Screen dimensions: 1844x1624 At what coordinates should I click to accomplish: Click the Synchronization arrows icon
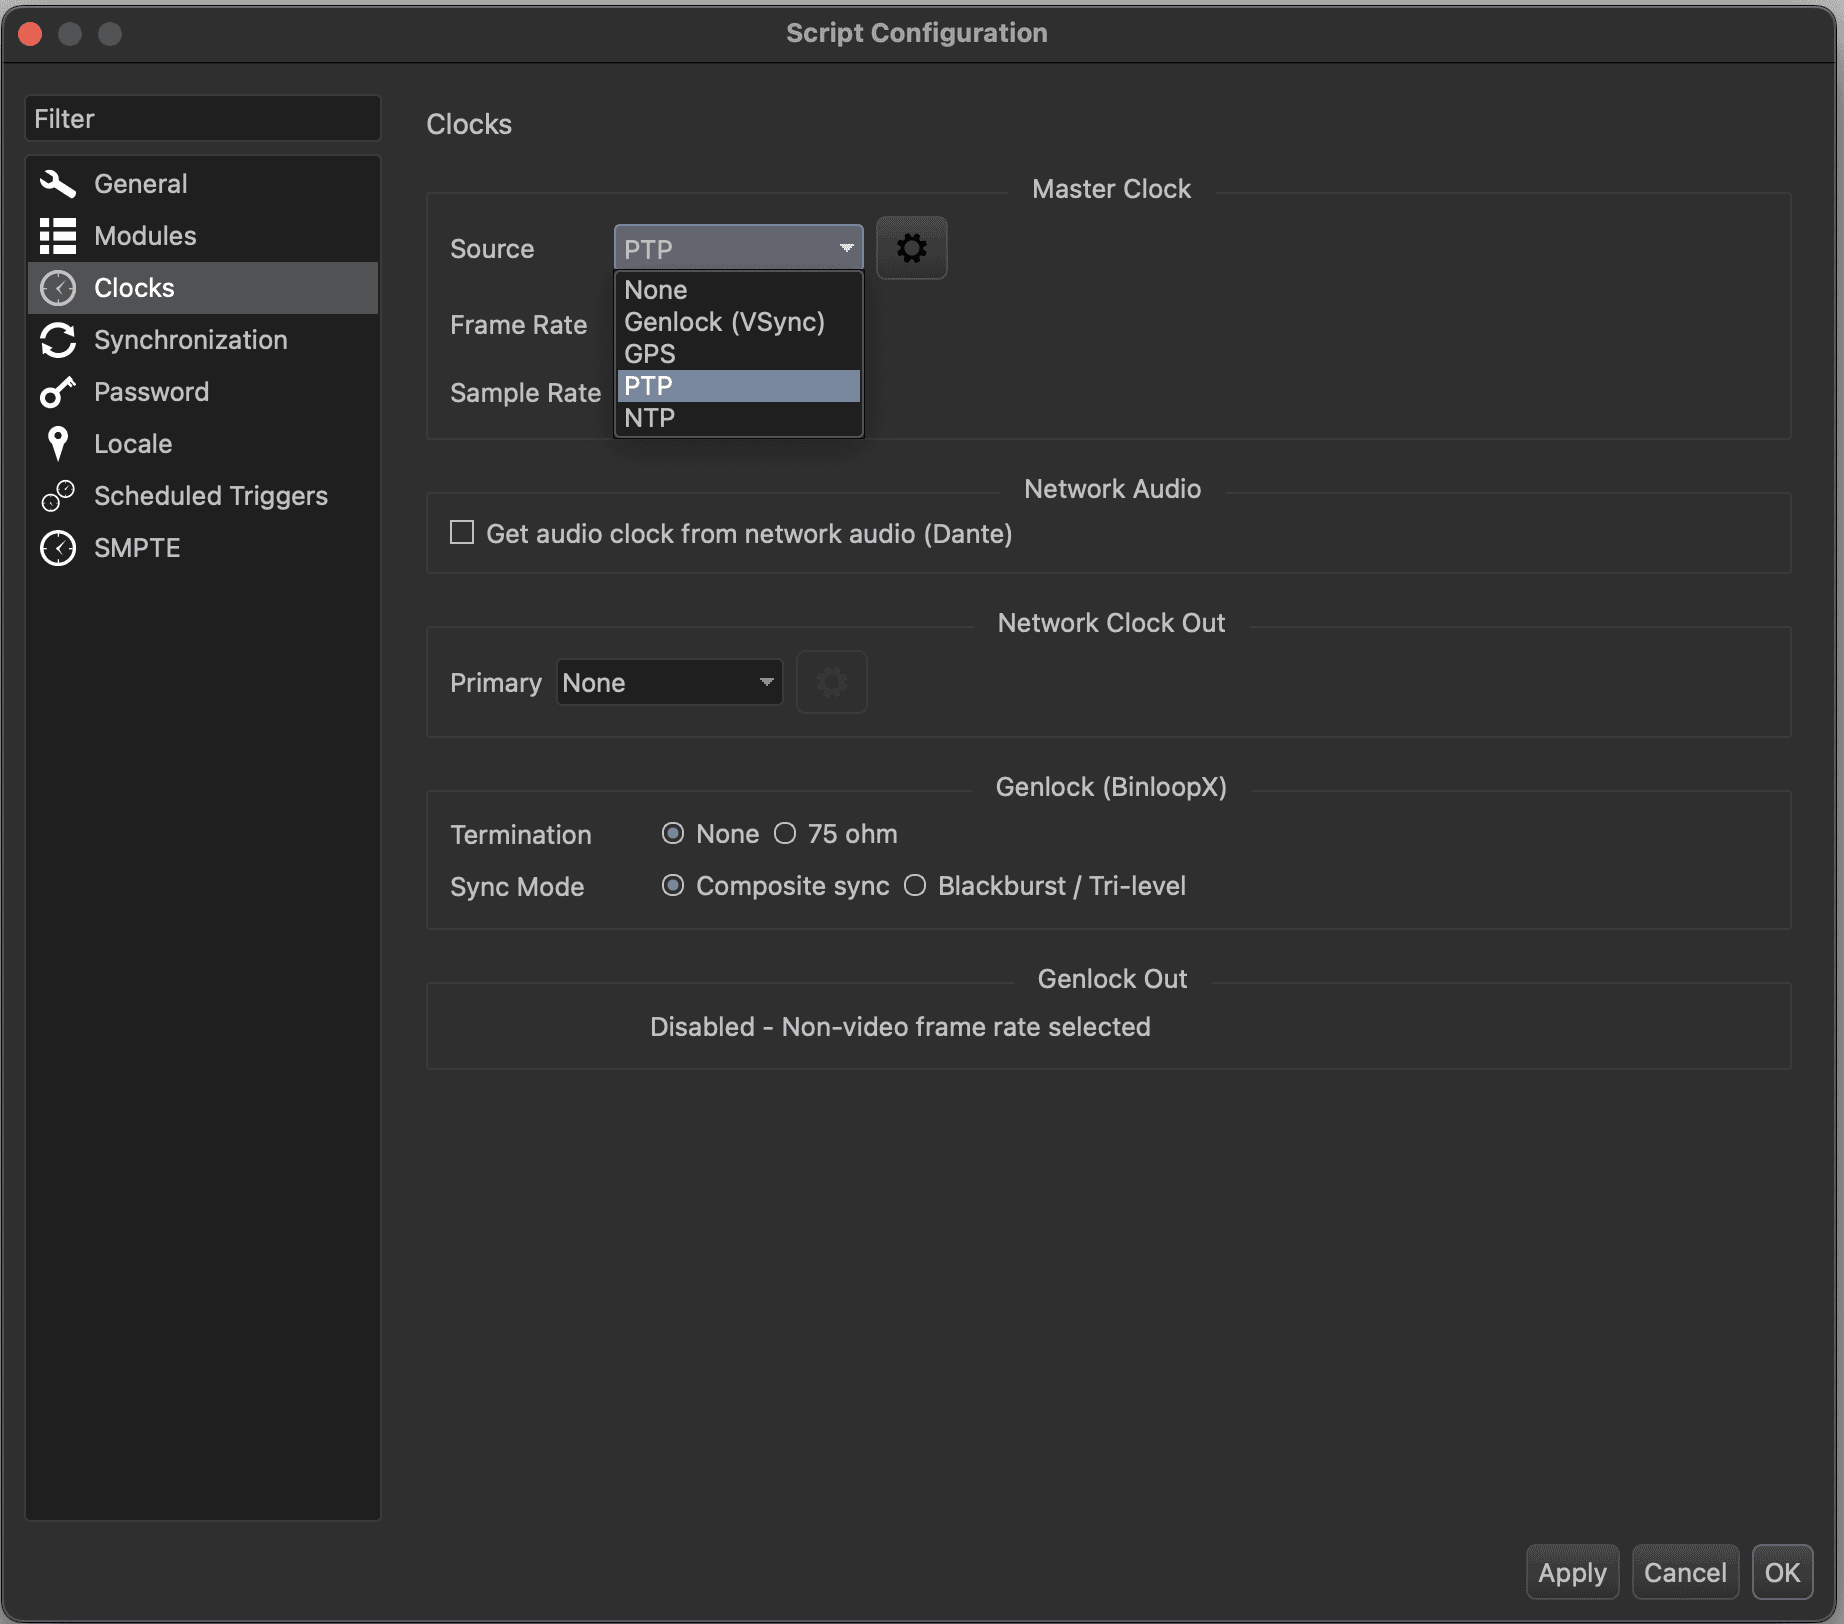tap(58, 340)
